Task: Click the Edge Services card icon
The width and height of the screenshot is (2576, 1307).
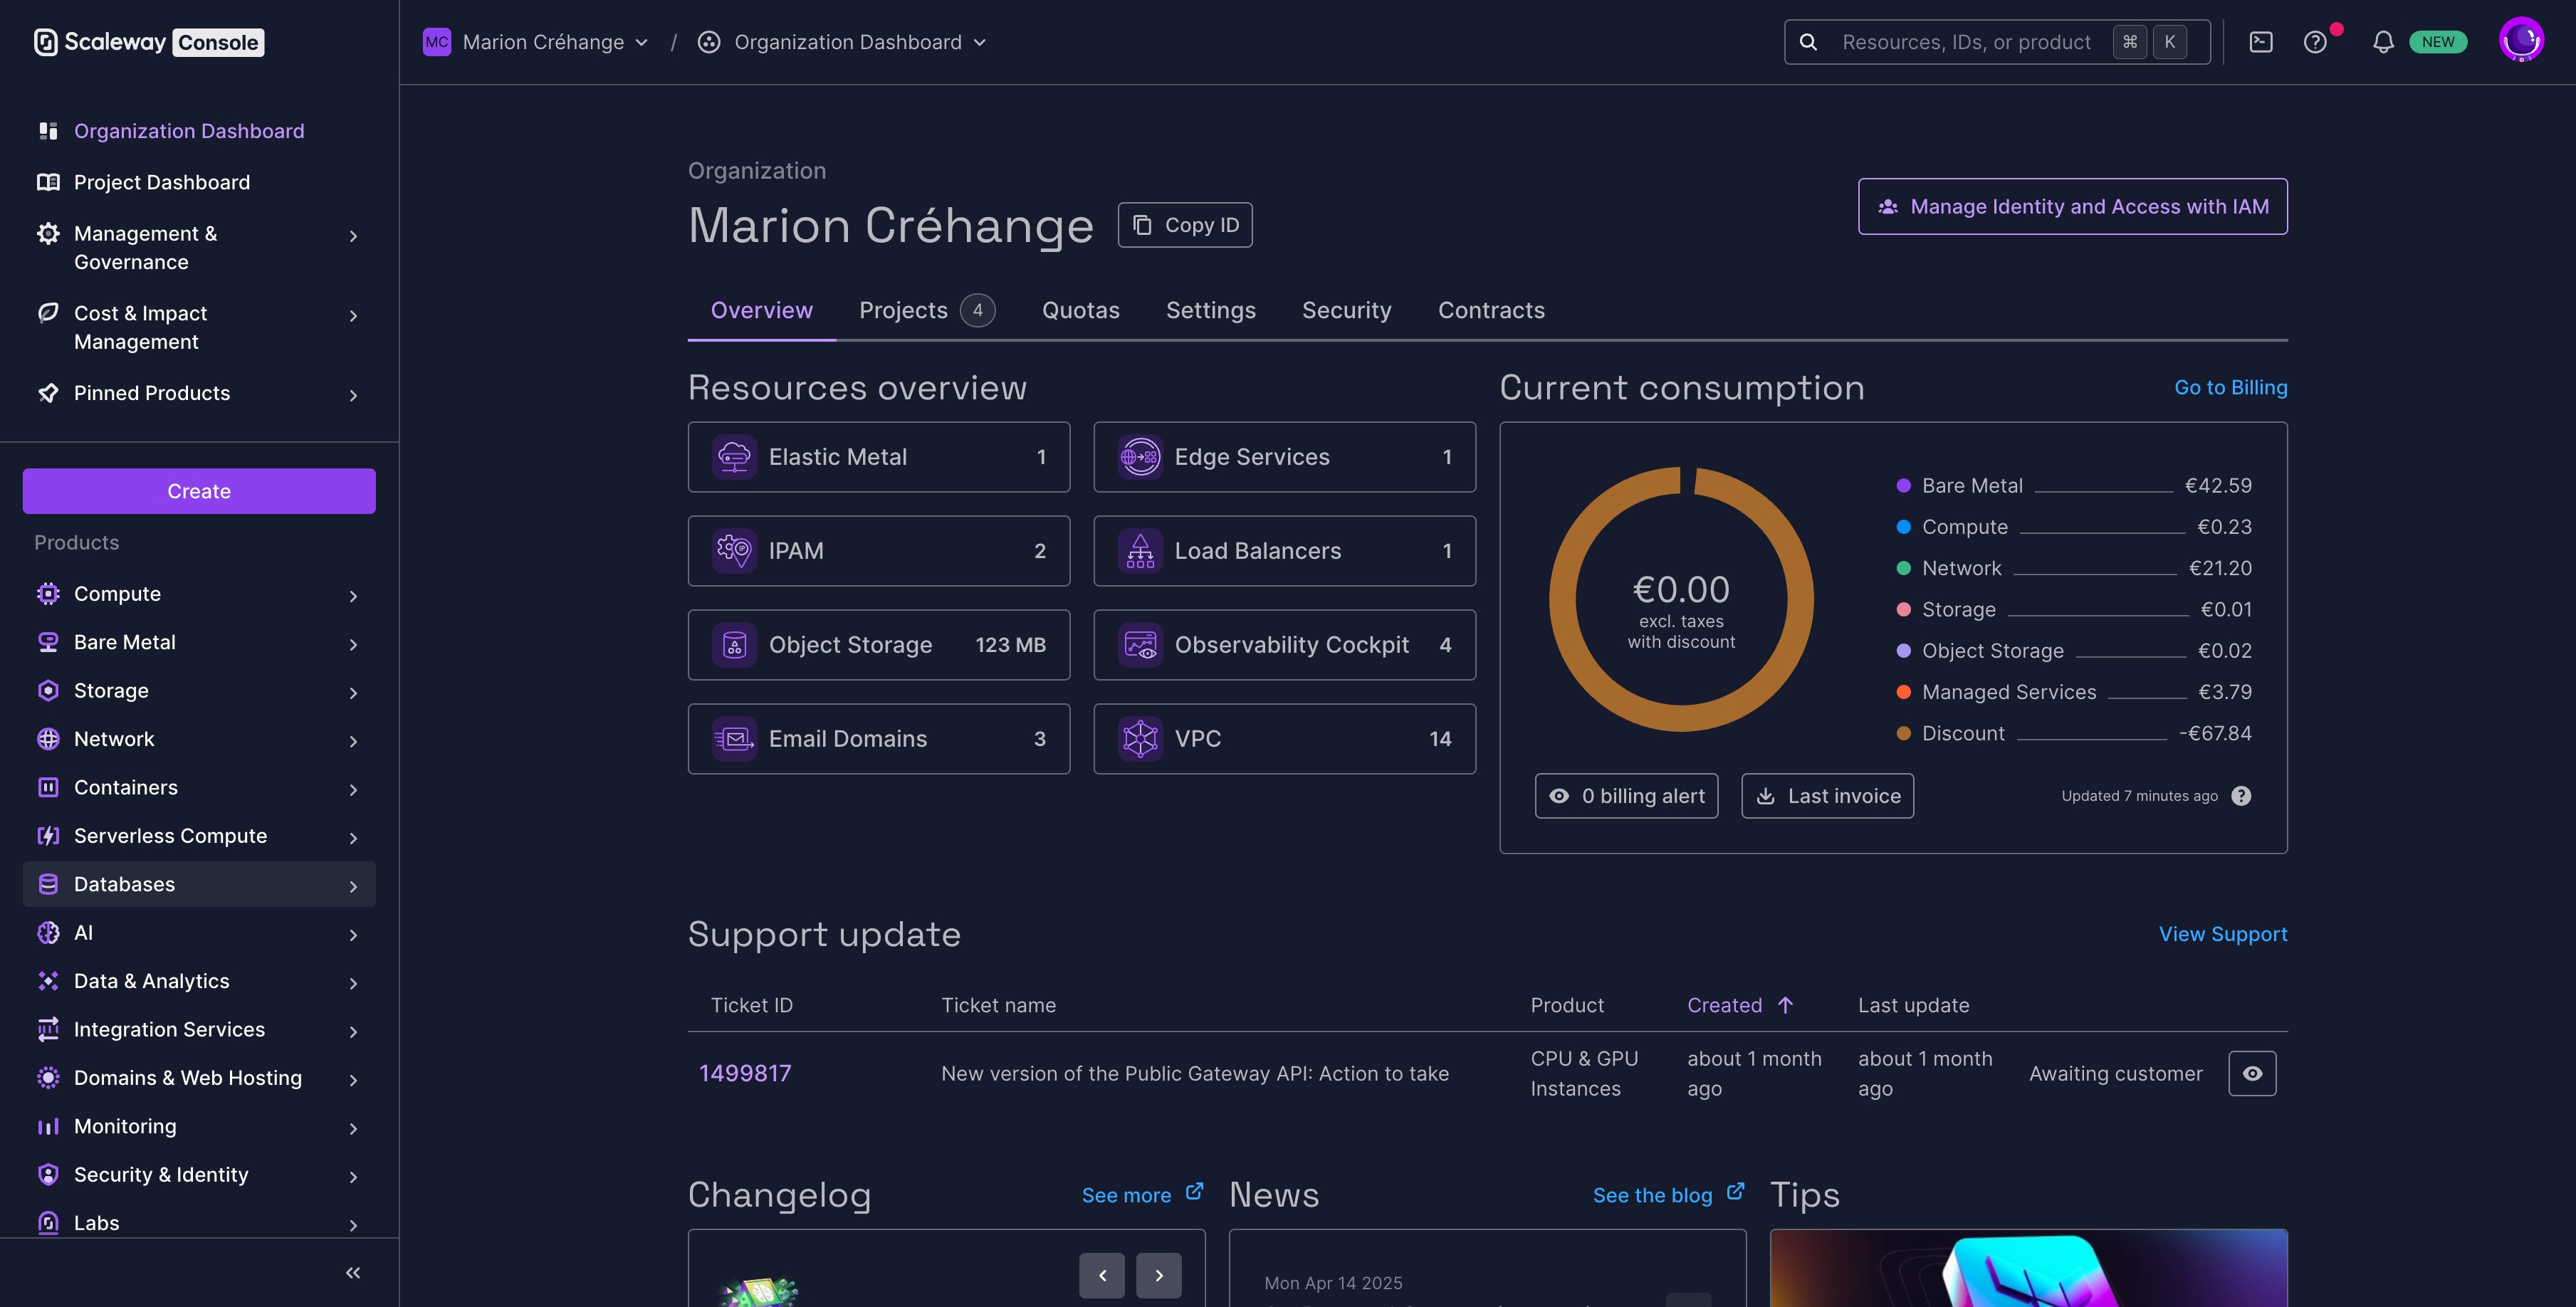Action: [1140, 457]
